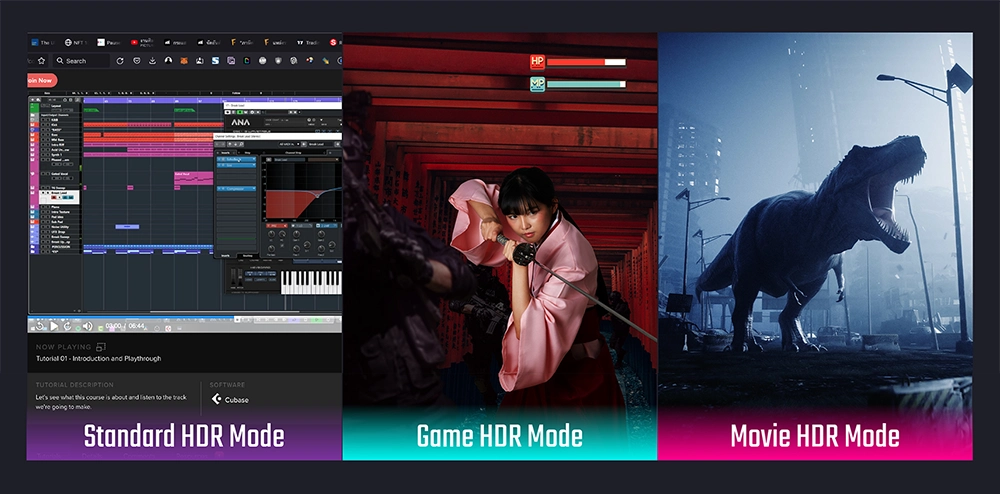Select the Movie HDR Mode label
Viewport: 1000px width, 494px height.
point(815,437)
